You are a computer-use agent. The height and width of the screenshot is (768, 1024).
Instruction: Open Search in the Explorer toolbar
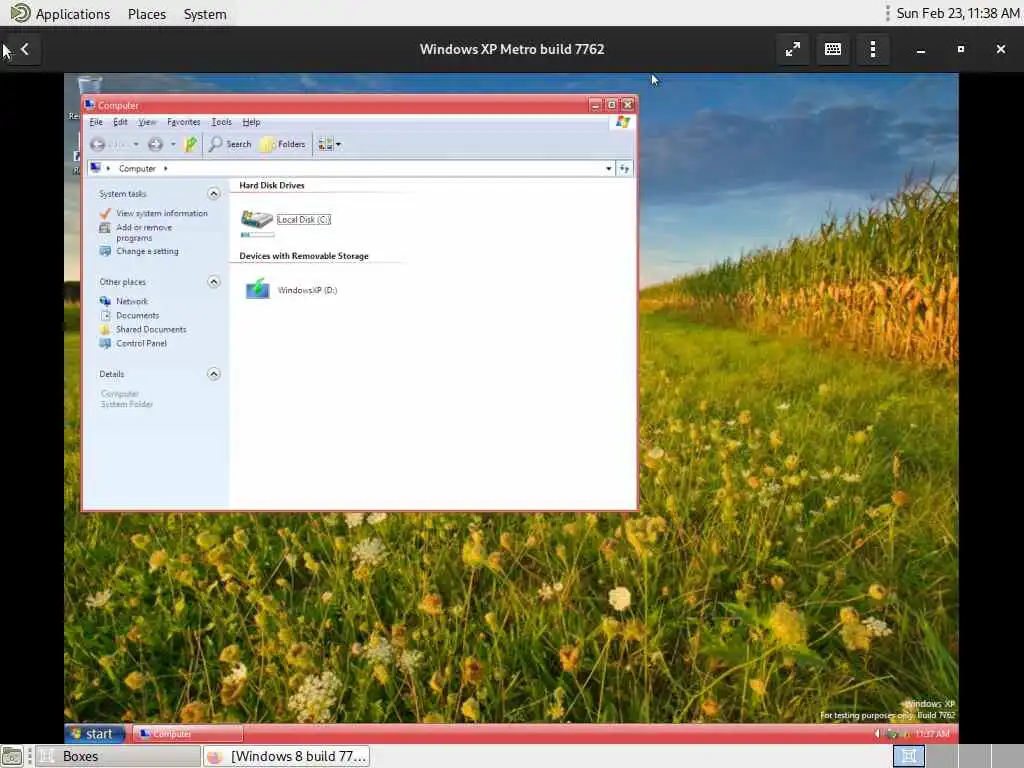[x=230, y=144]
